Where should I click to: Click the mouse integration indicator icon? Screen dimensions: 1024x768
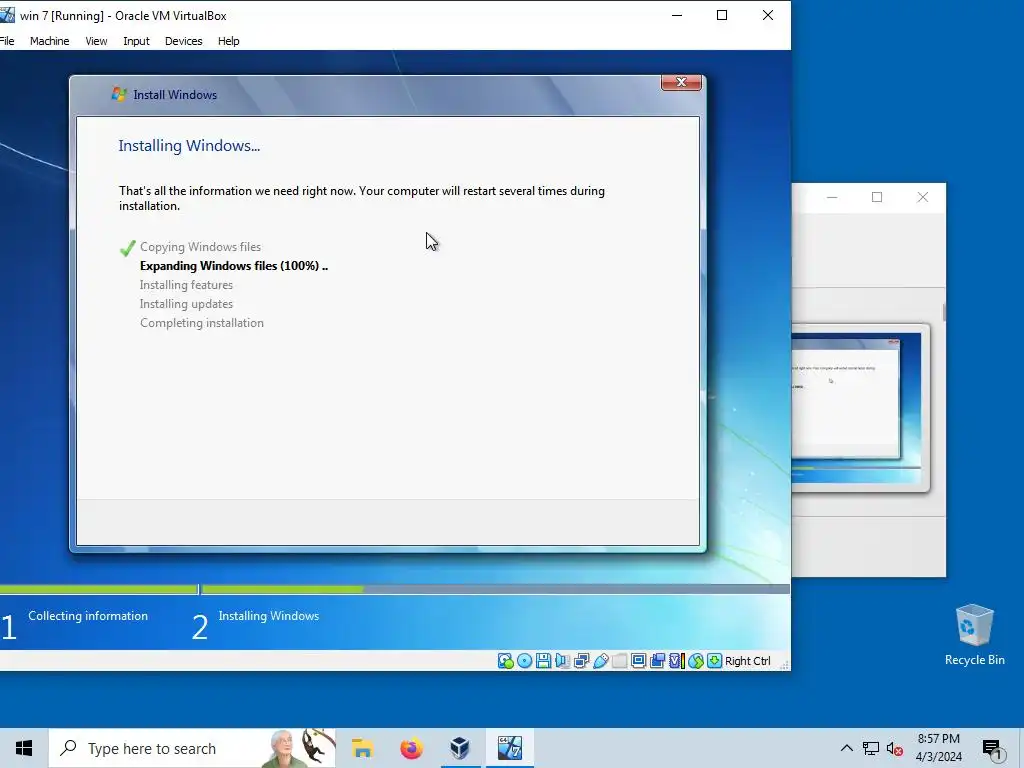696,661
